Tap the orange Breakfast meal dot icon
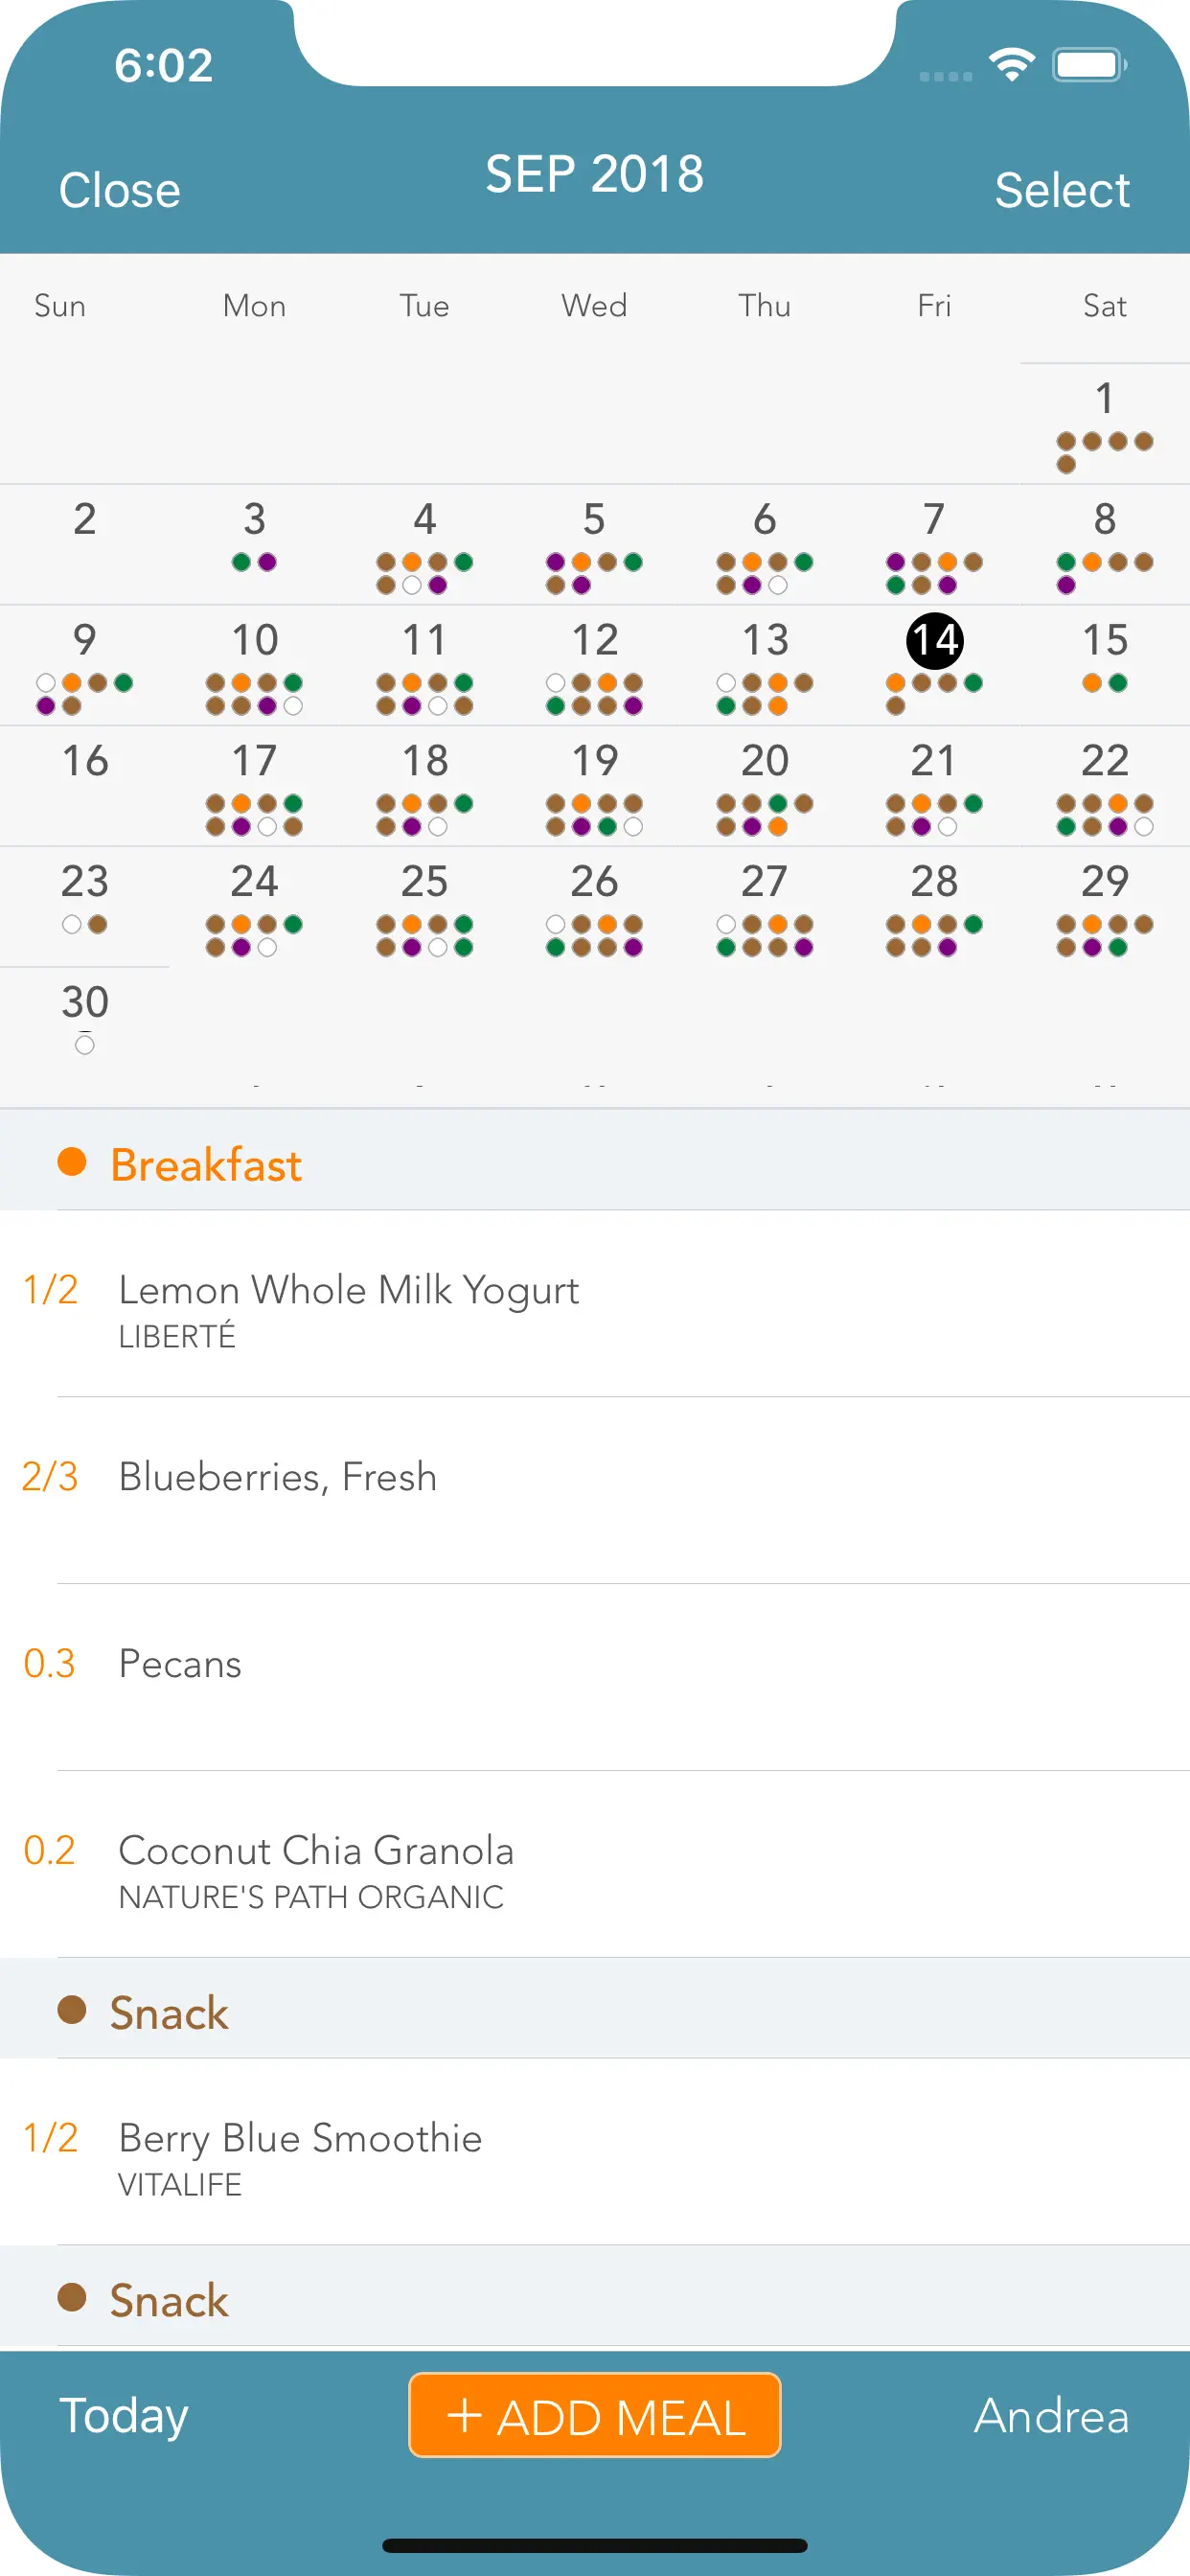The width and height of the screenshot is (1190, 2576). pos(72,1162)
